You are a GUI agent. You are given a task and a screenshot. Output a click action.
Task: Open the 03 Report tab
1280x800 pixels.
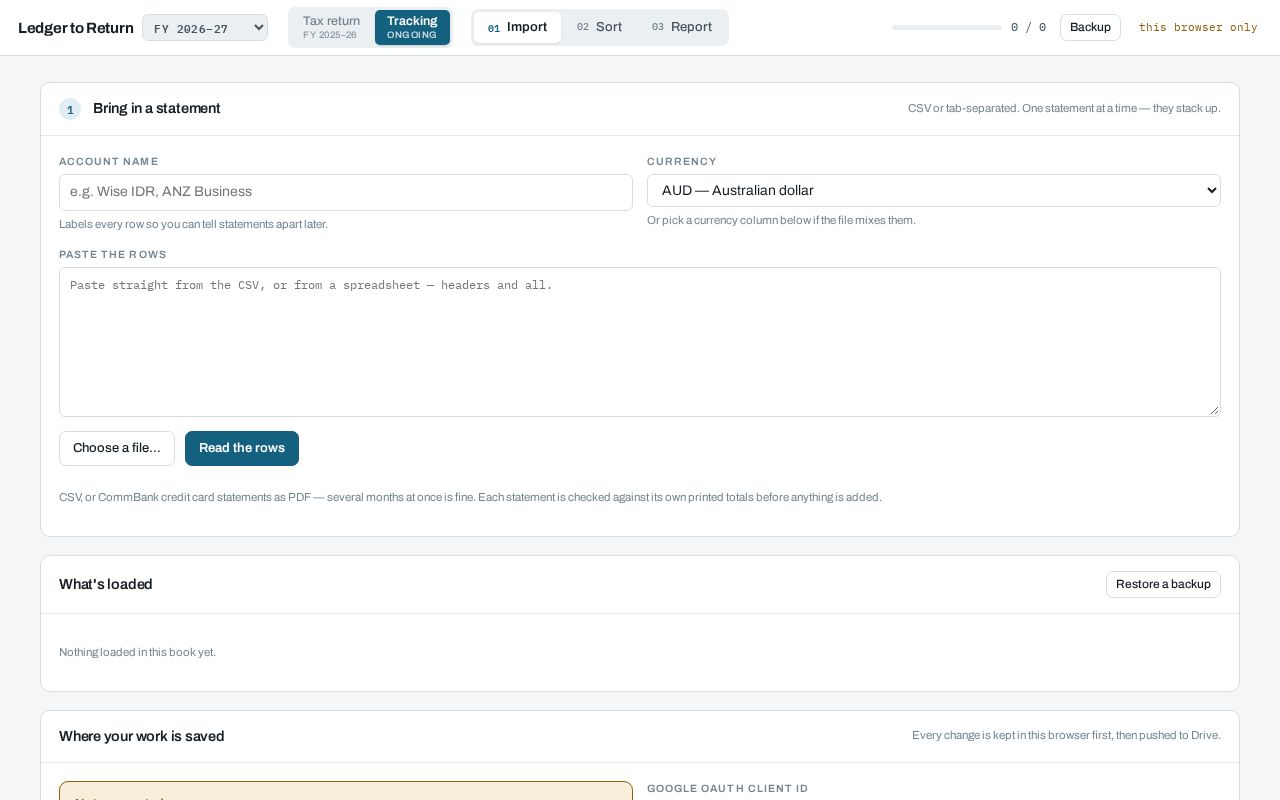click(x=682, y=27)
